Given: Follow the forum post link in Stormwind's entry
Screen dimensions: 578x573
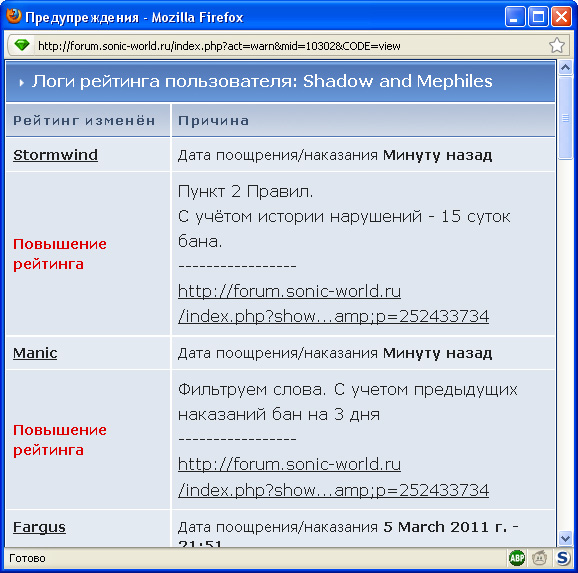Looking at the screenshot, I should (333, 304).
